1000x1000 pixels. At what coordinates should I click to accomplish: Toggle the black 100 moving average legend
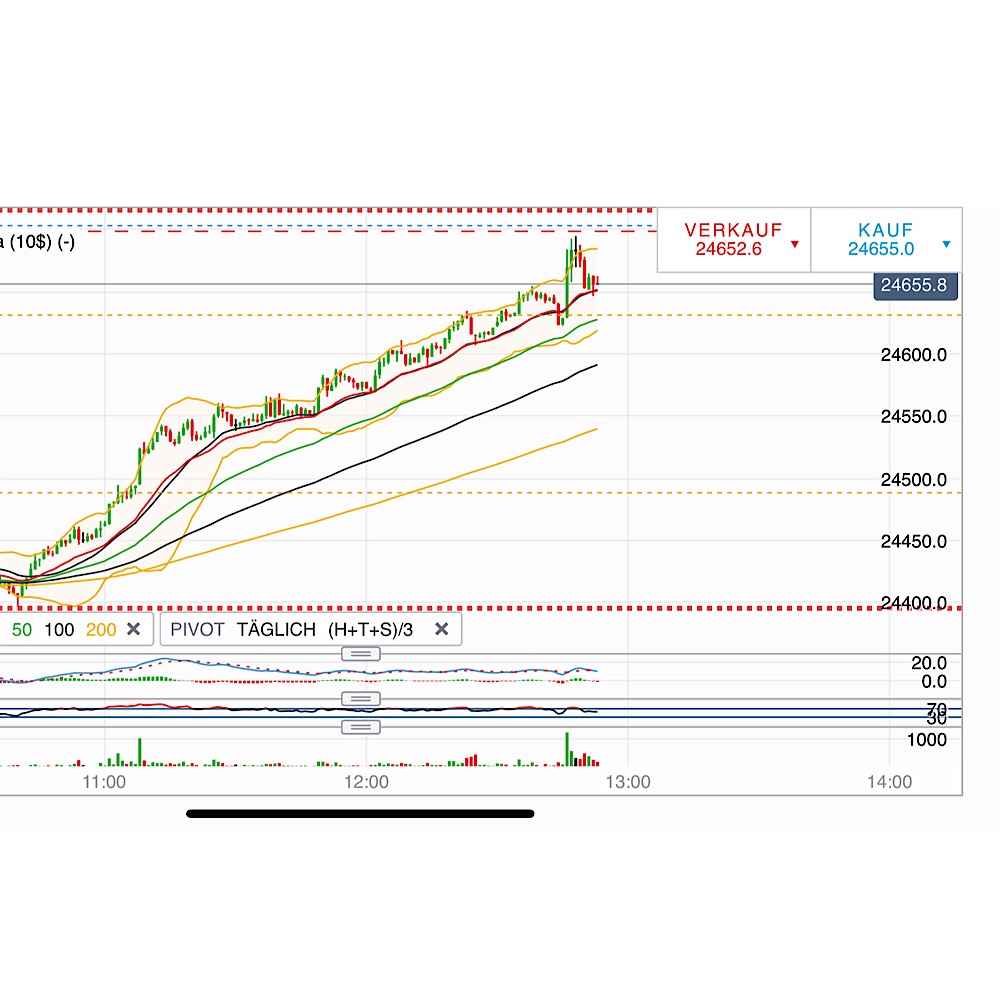click(60, 629)
